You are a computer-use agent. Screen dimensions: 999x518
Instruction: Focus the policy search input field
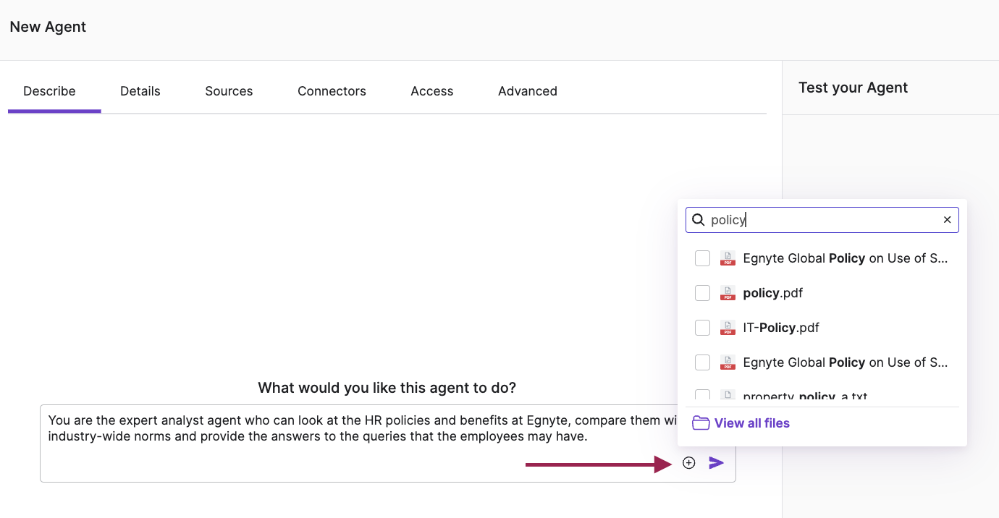822,220
